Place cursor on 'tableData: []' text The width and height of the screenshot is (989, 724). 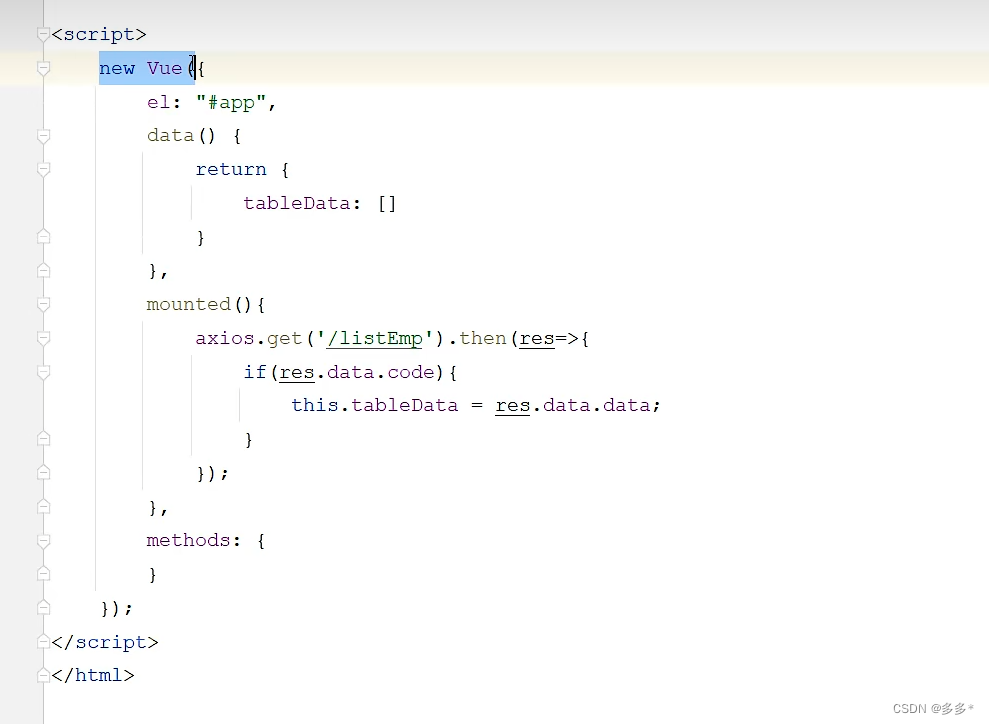[x=320, y=204]
